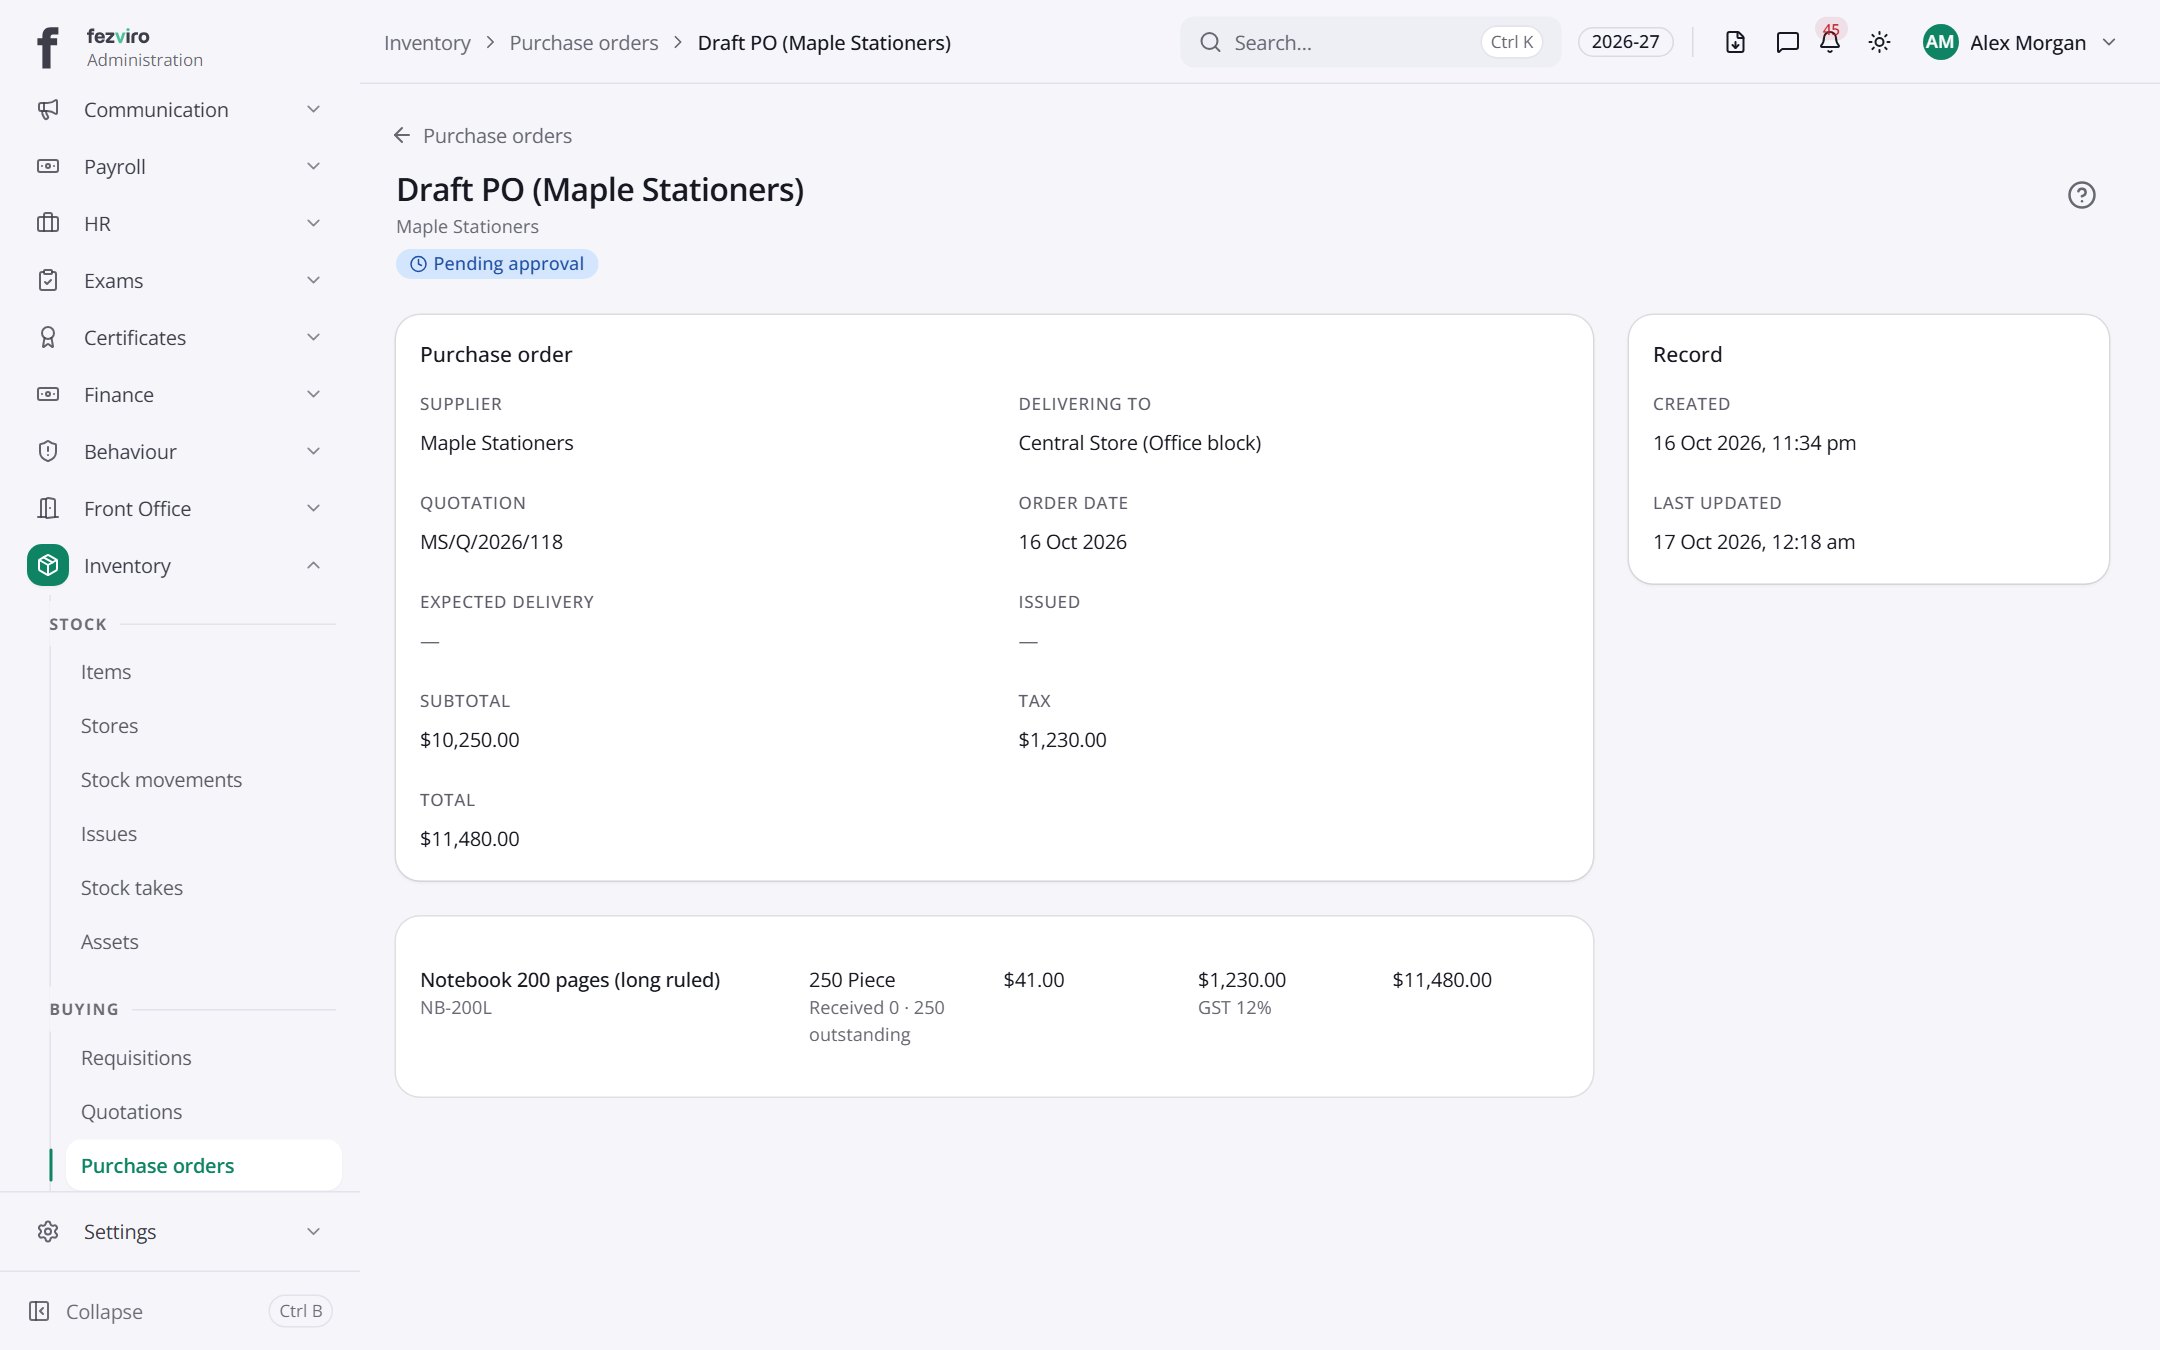Open the Alex Morgan account dropdown arrow

coord(2109,42)
